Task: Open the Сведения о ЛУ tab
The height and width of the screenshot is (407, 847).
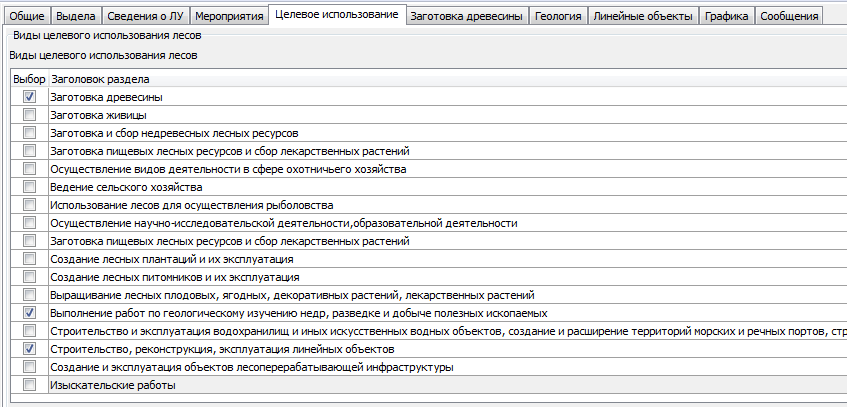Action: click(146, 16)
